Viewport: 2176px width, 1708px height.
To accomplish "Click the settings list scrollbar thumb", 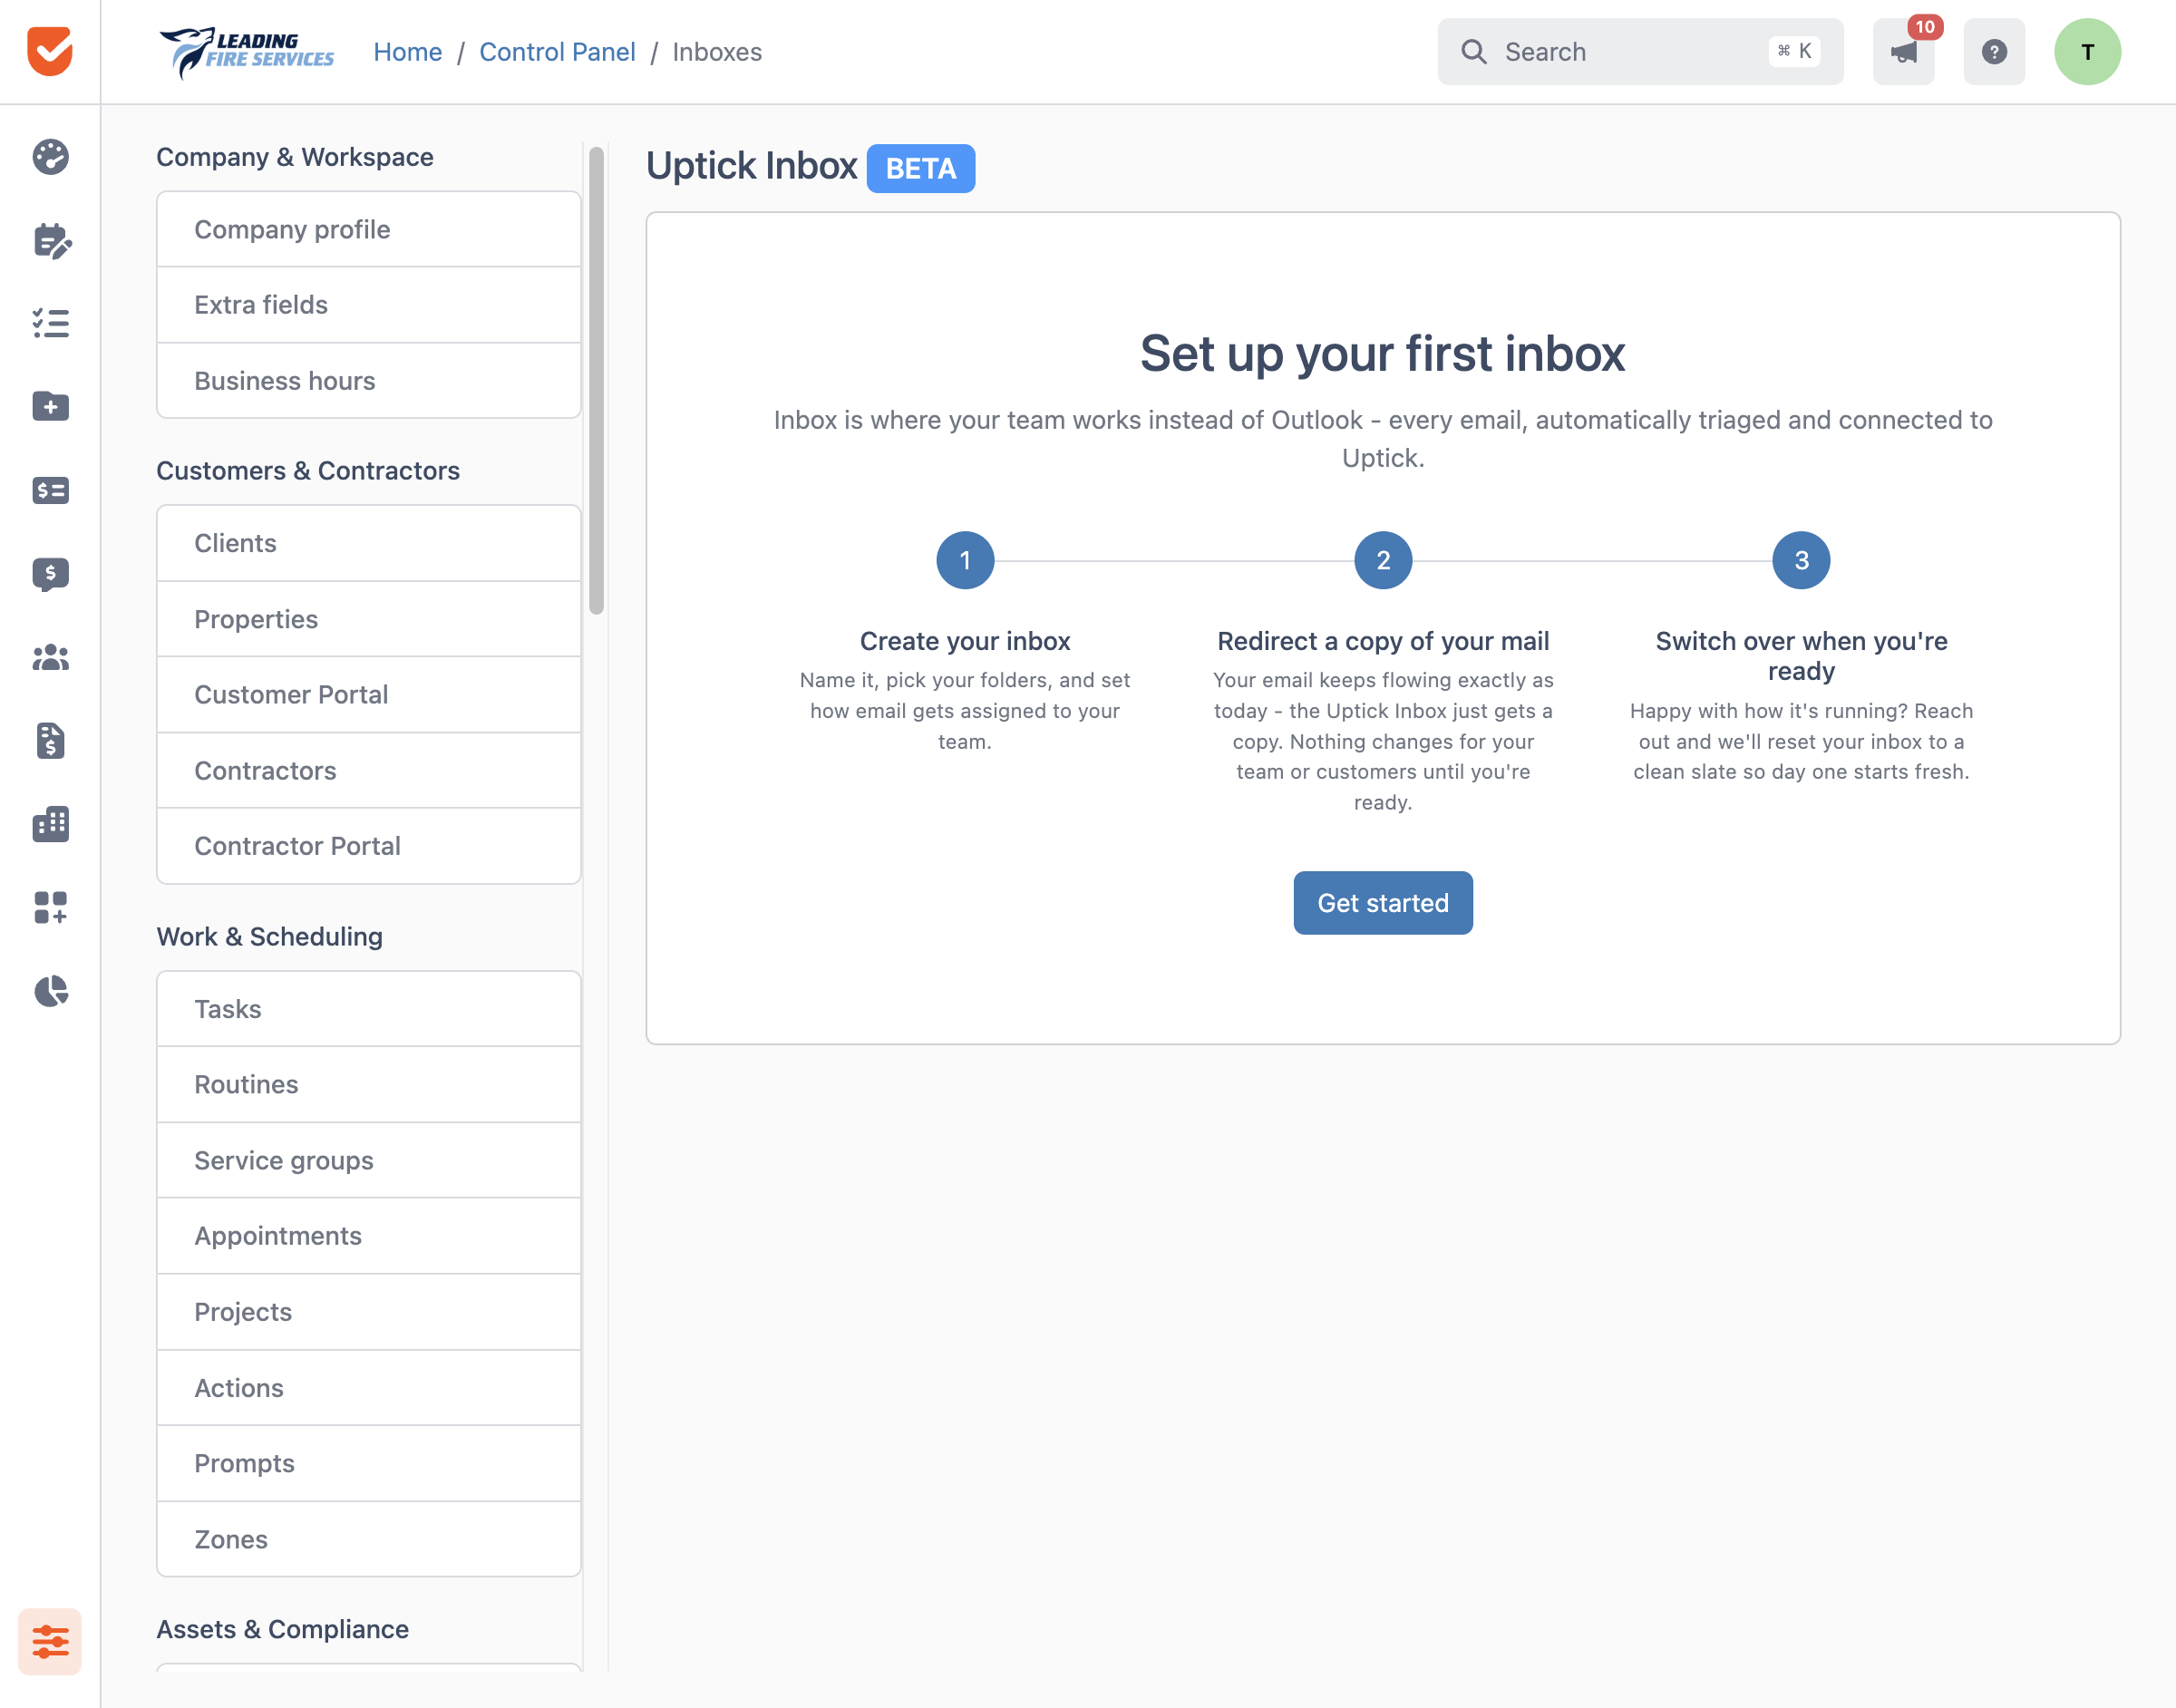I will (597, 380).
